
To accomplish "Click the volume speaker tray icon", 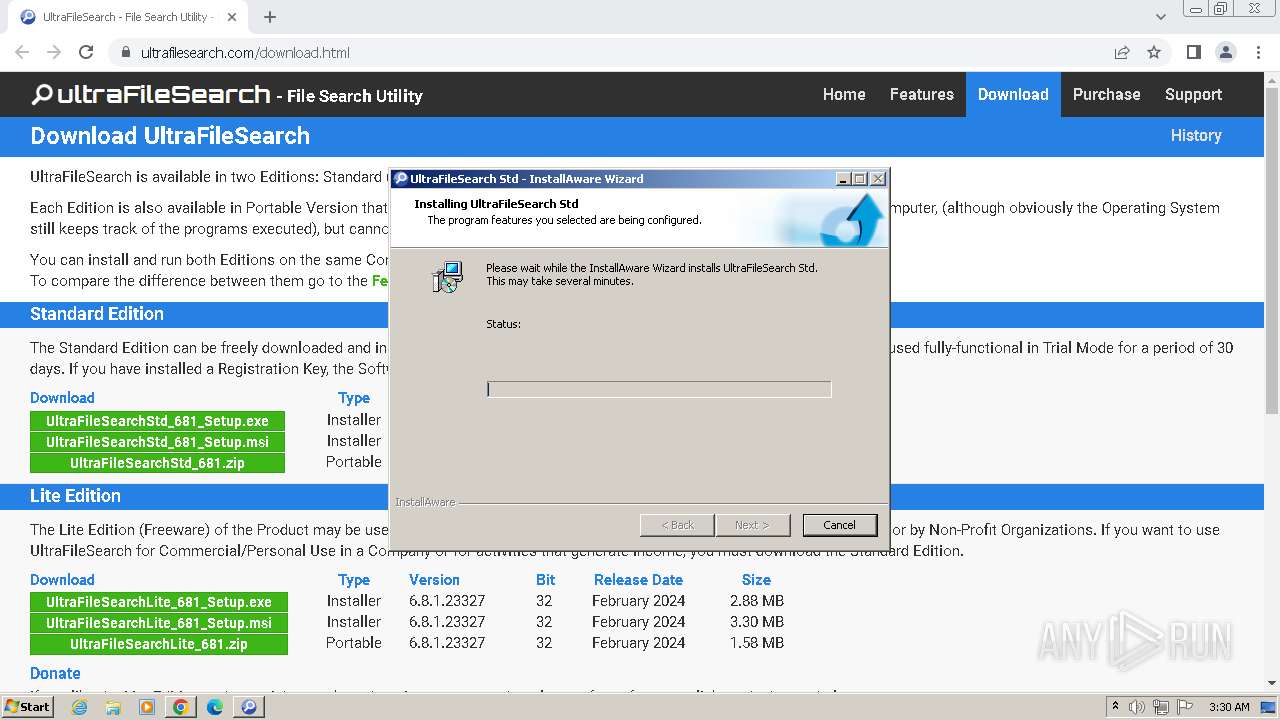I will point(1137,707).
